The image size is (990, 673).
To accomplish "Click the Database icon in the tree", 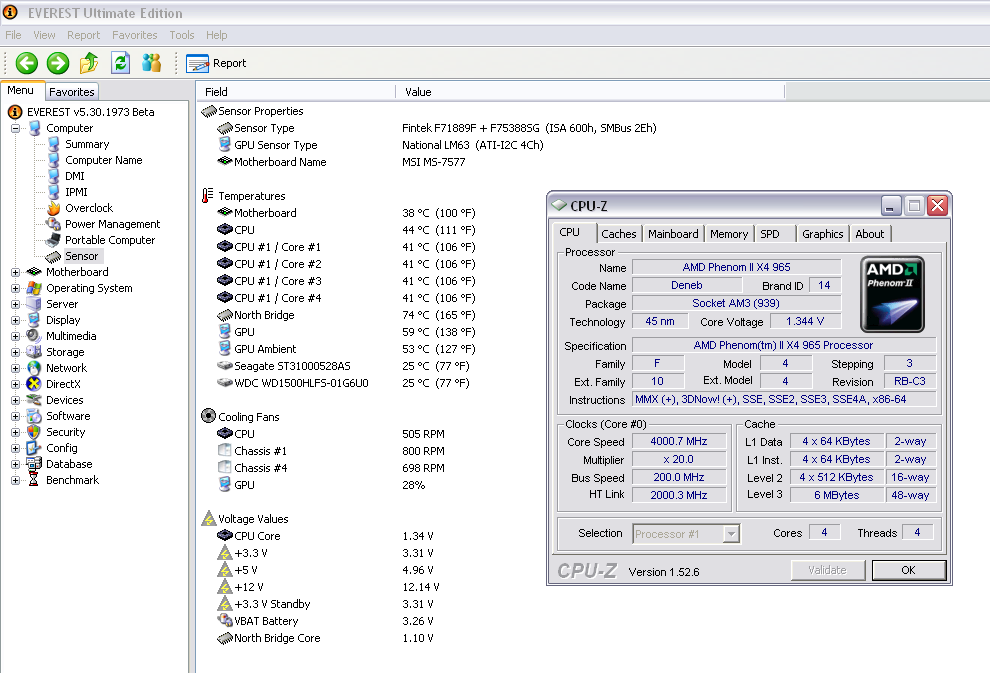I will (34, 464).
